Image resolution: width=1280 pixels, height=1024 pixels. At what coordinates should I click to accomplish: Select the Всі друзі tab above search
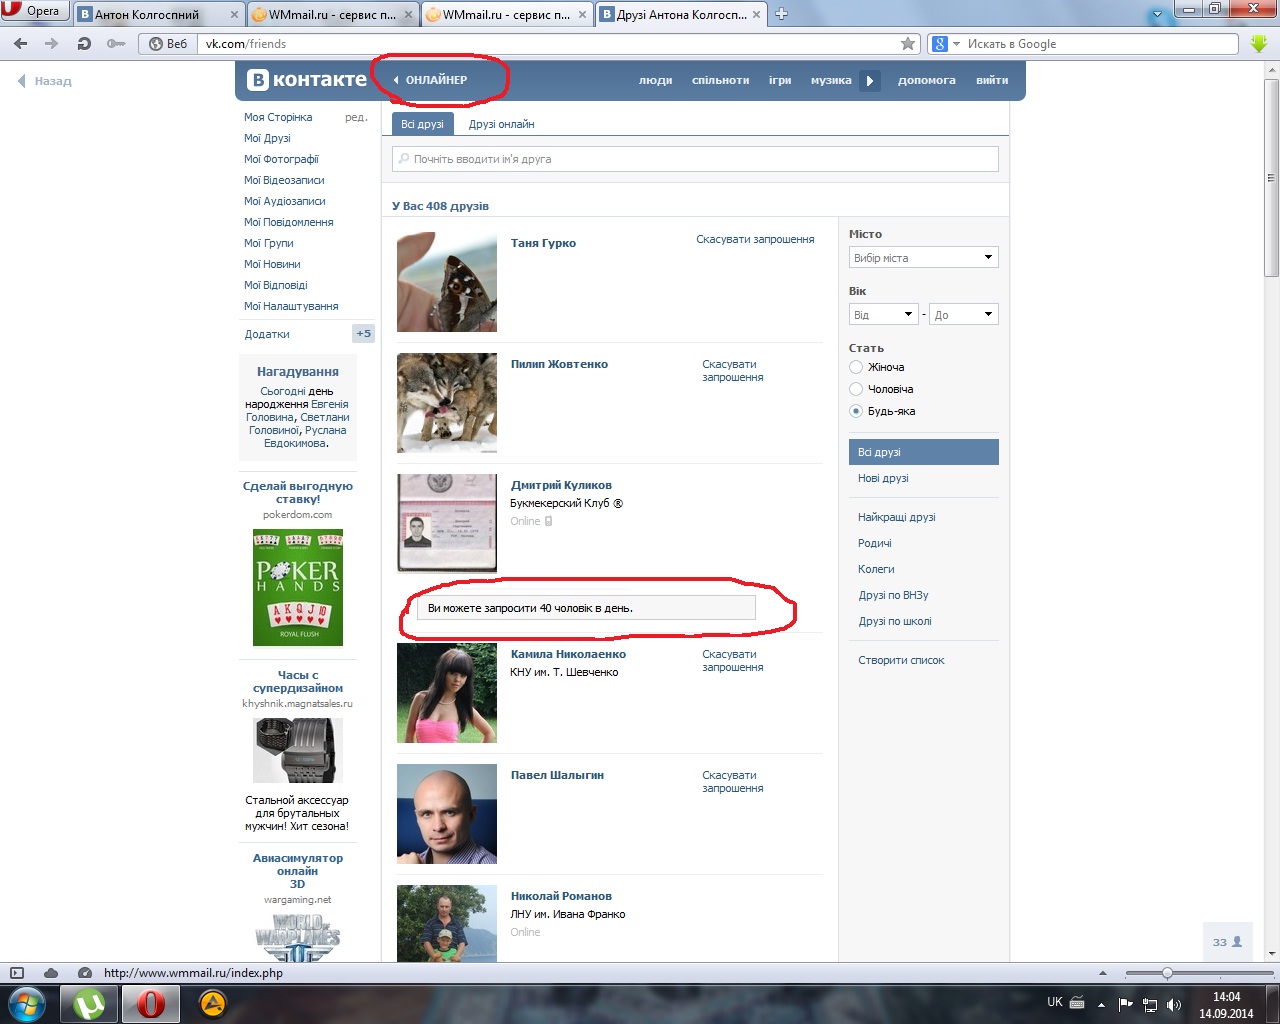click(422, 124)
